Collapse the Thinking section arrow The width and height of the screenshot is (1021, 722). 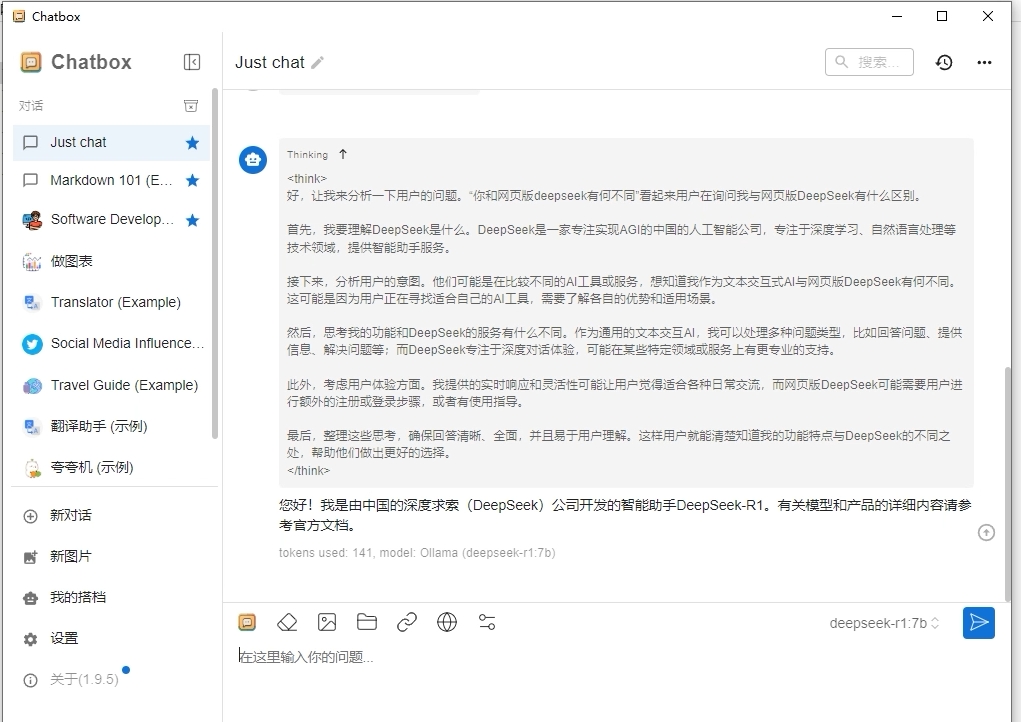(343, 154)
